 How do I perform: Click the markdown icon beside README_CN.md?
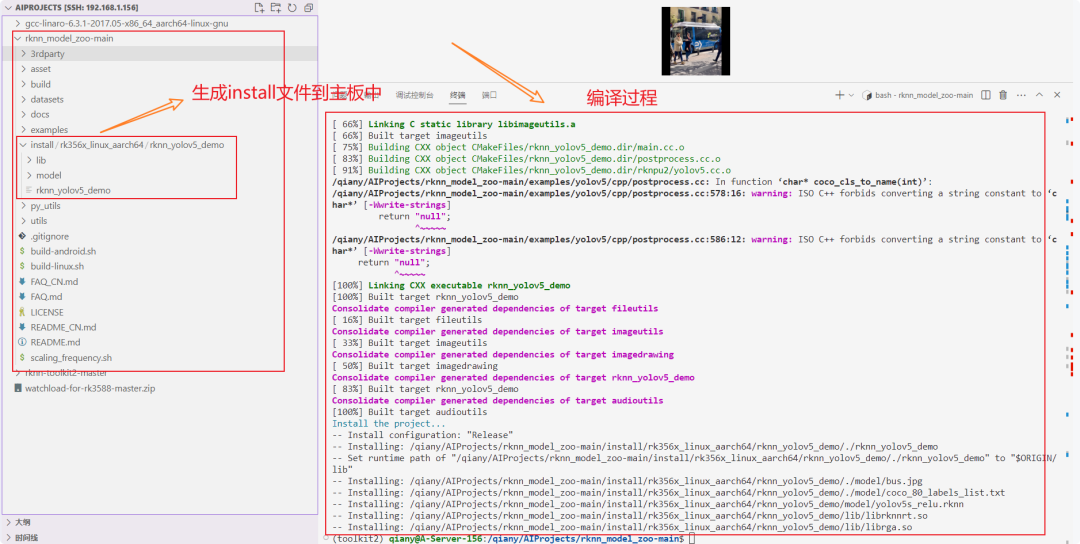pos(23,327)
